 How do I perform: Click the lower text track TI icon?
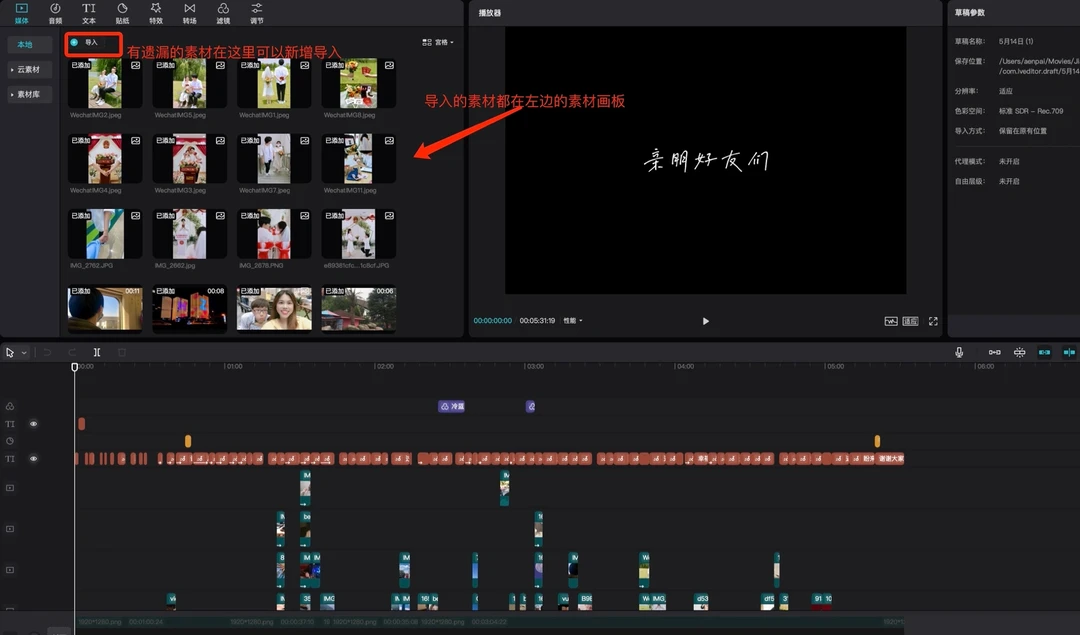tap(10, 459)
